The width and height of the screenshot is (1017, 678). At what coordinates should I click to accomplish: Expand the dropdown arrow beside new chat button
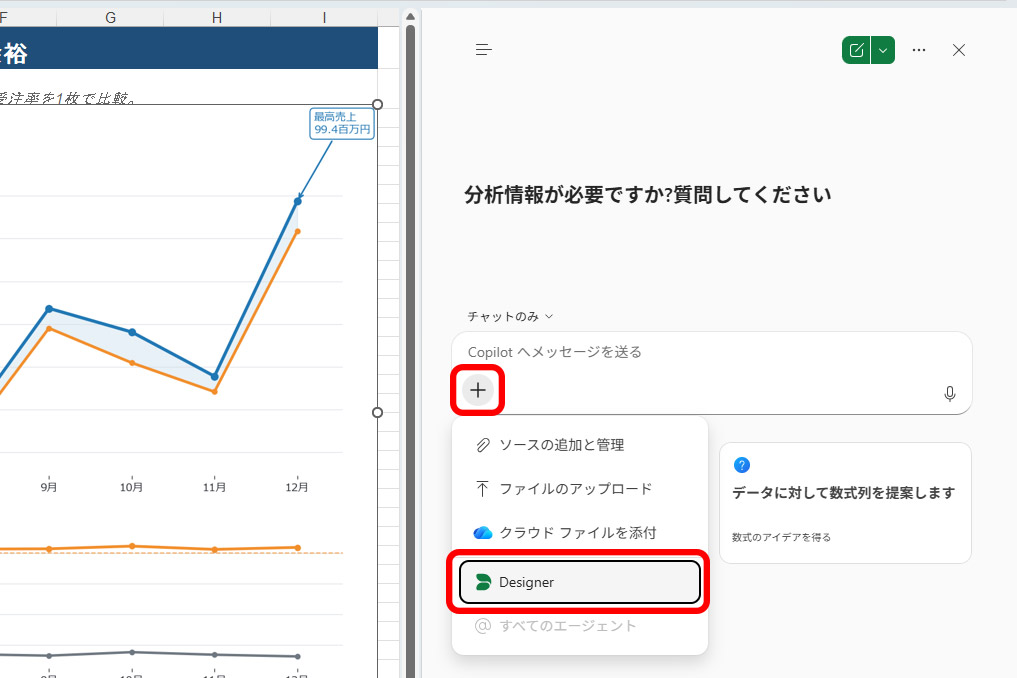(x=883, y=50)
